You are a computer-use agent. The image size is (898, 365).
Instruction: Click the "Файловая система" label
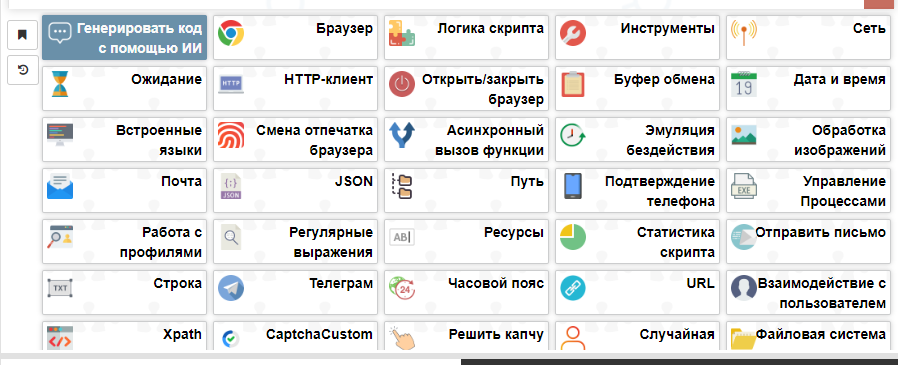pyautogui.click(x=821, y=334)
